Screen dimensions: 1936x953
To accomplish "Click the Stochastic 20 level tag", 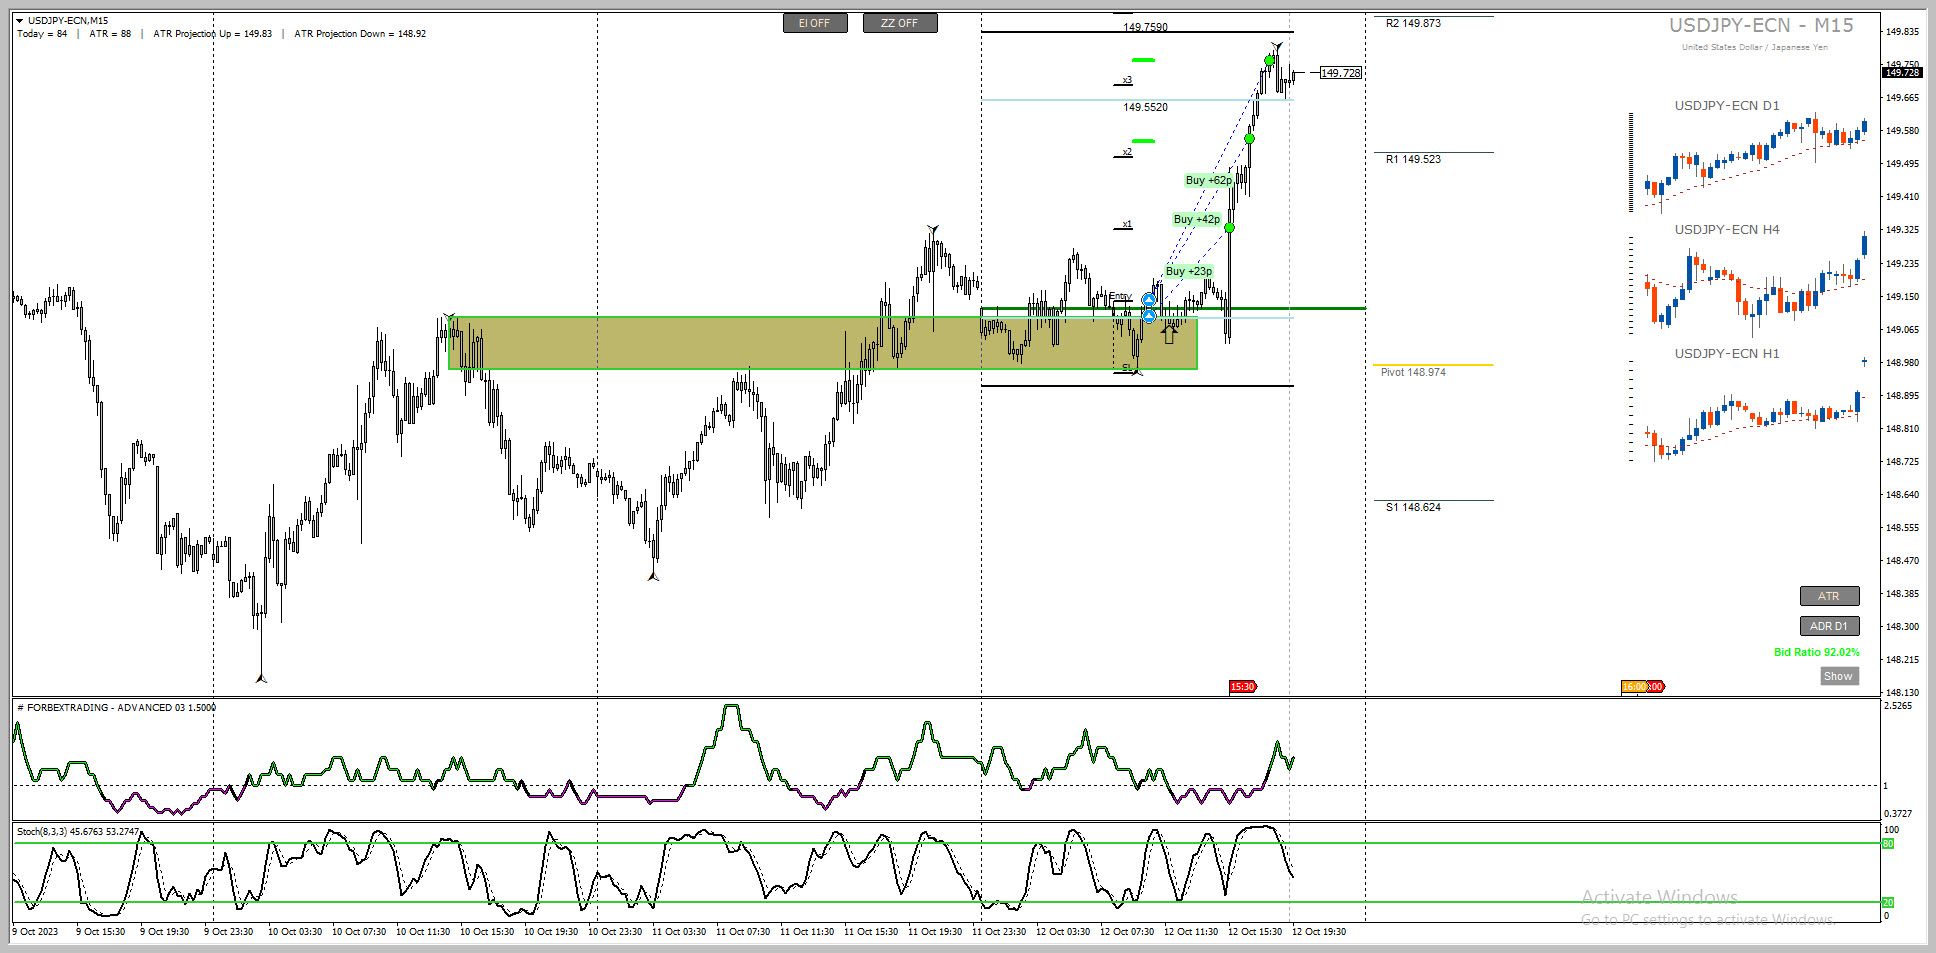I will (x=1888, y=903).
